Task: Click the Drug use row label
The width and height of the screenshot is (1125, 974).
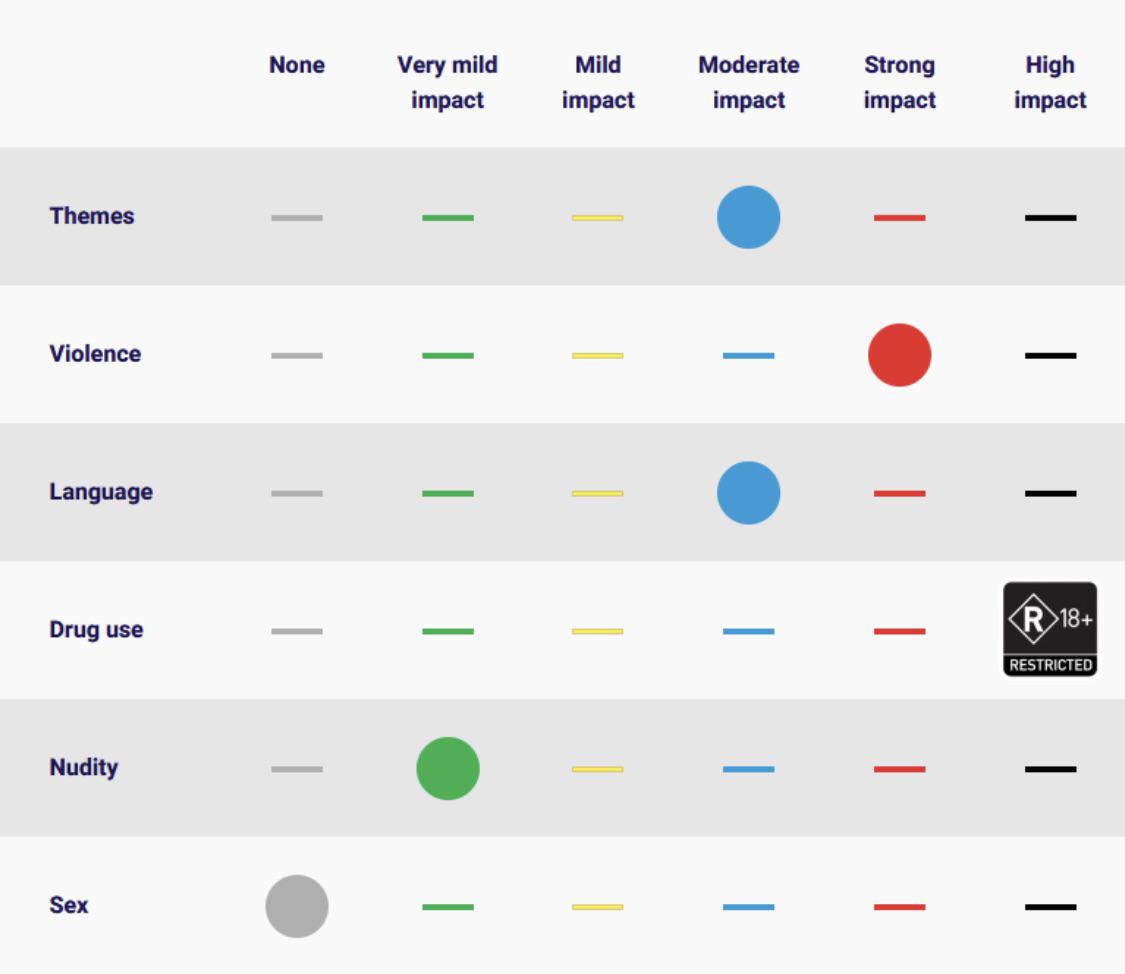Action: [x=96, y=630]
